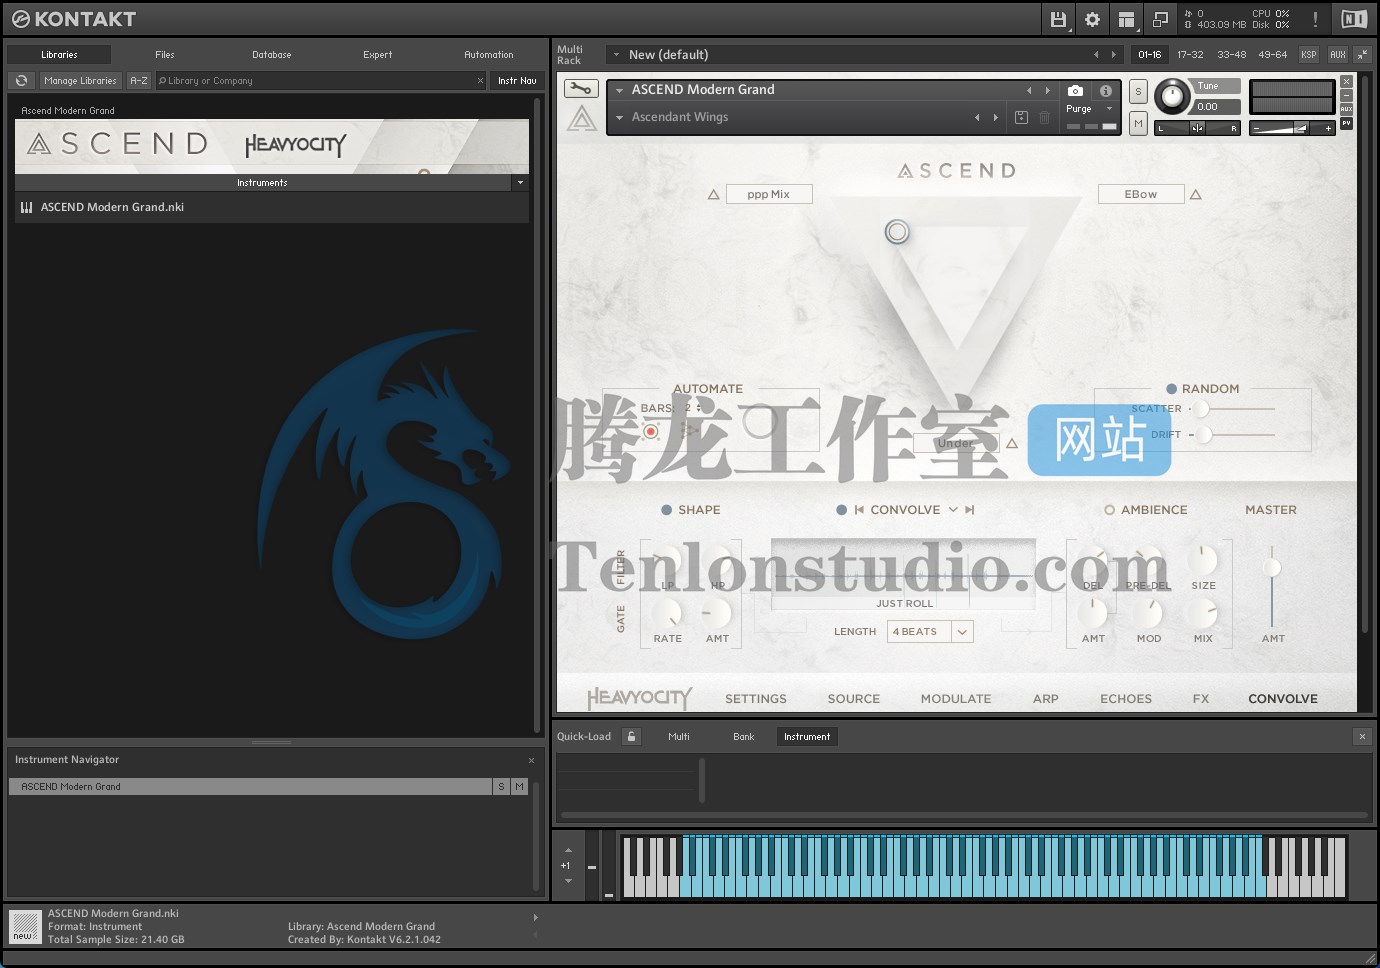Viewport: 1380px width, 968px height.
Task: Switch to the Files tab in the browser
Action: tap(164, 54)
